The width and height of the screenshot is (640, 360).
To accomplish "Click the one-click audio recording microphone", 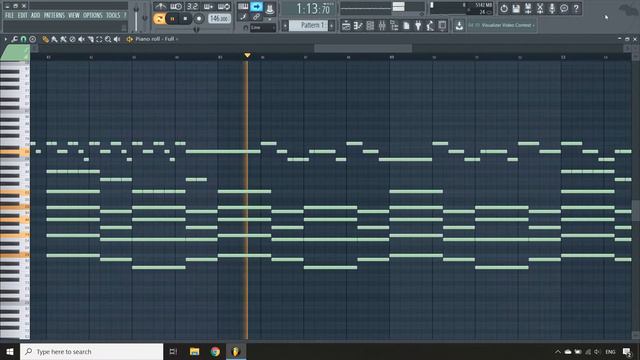I will click(x=552, y=8).
